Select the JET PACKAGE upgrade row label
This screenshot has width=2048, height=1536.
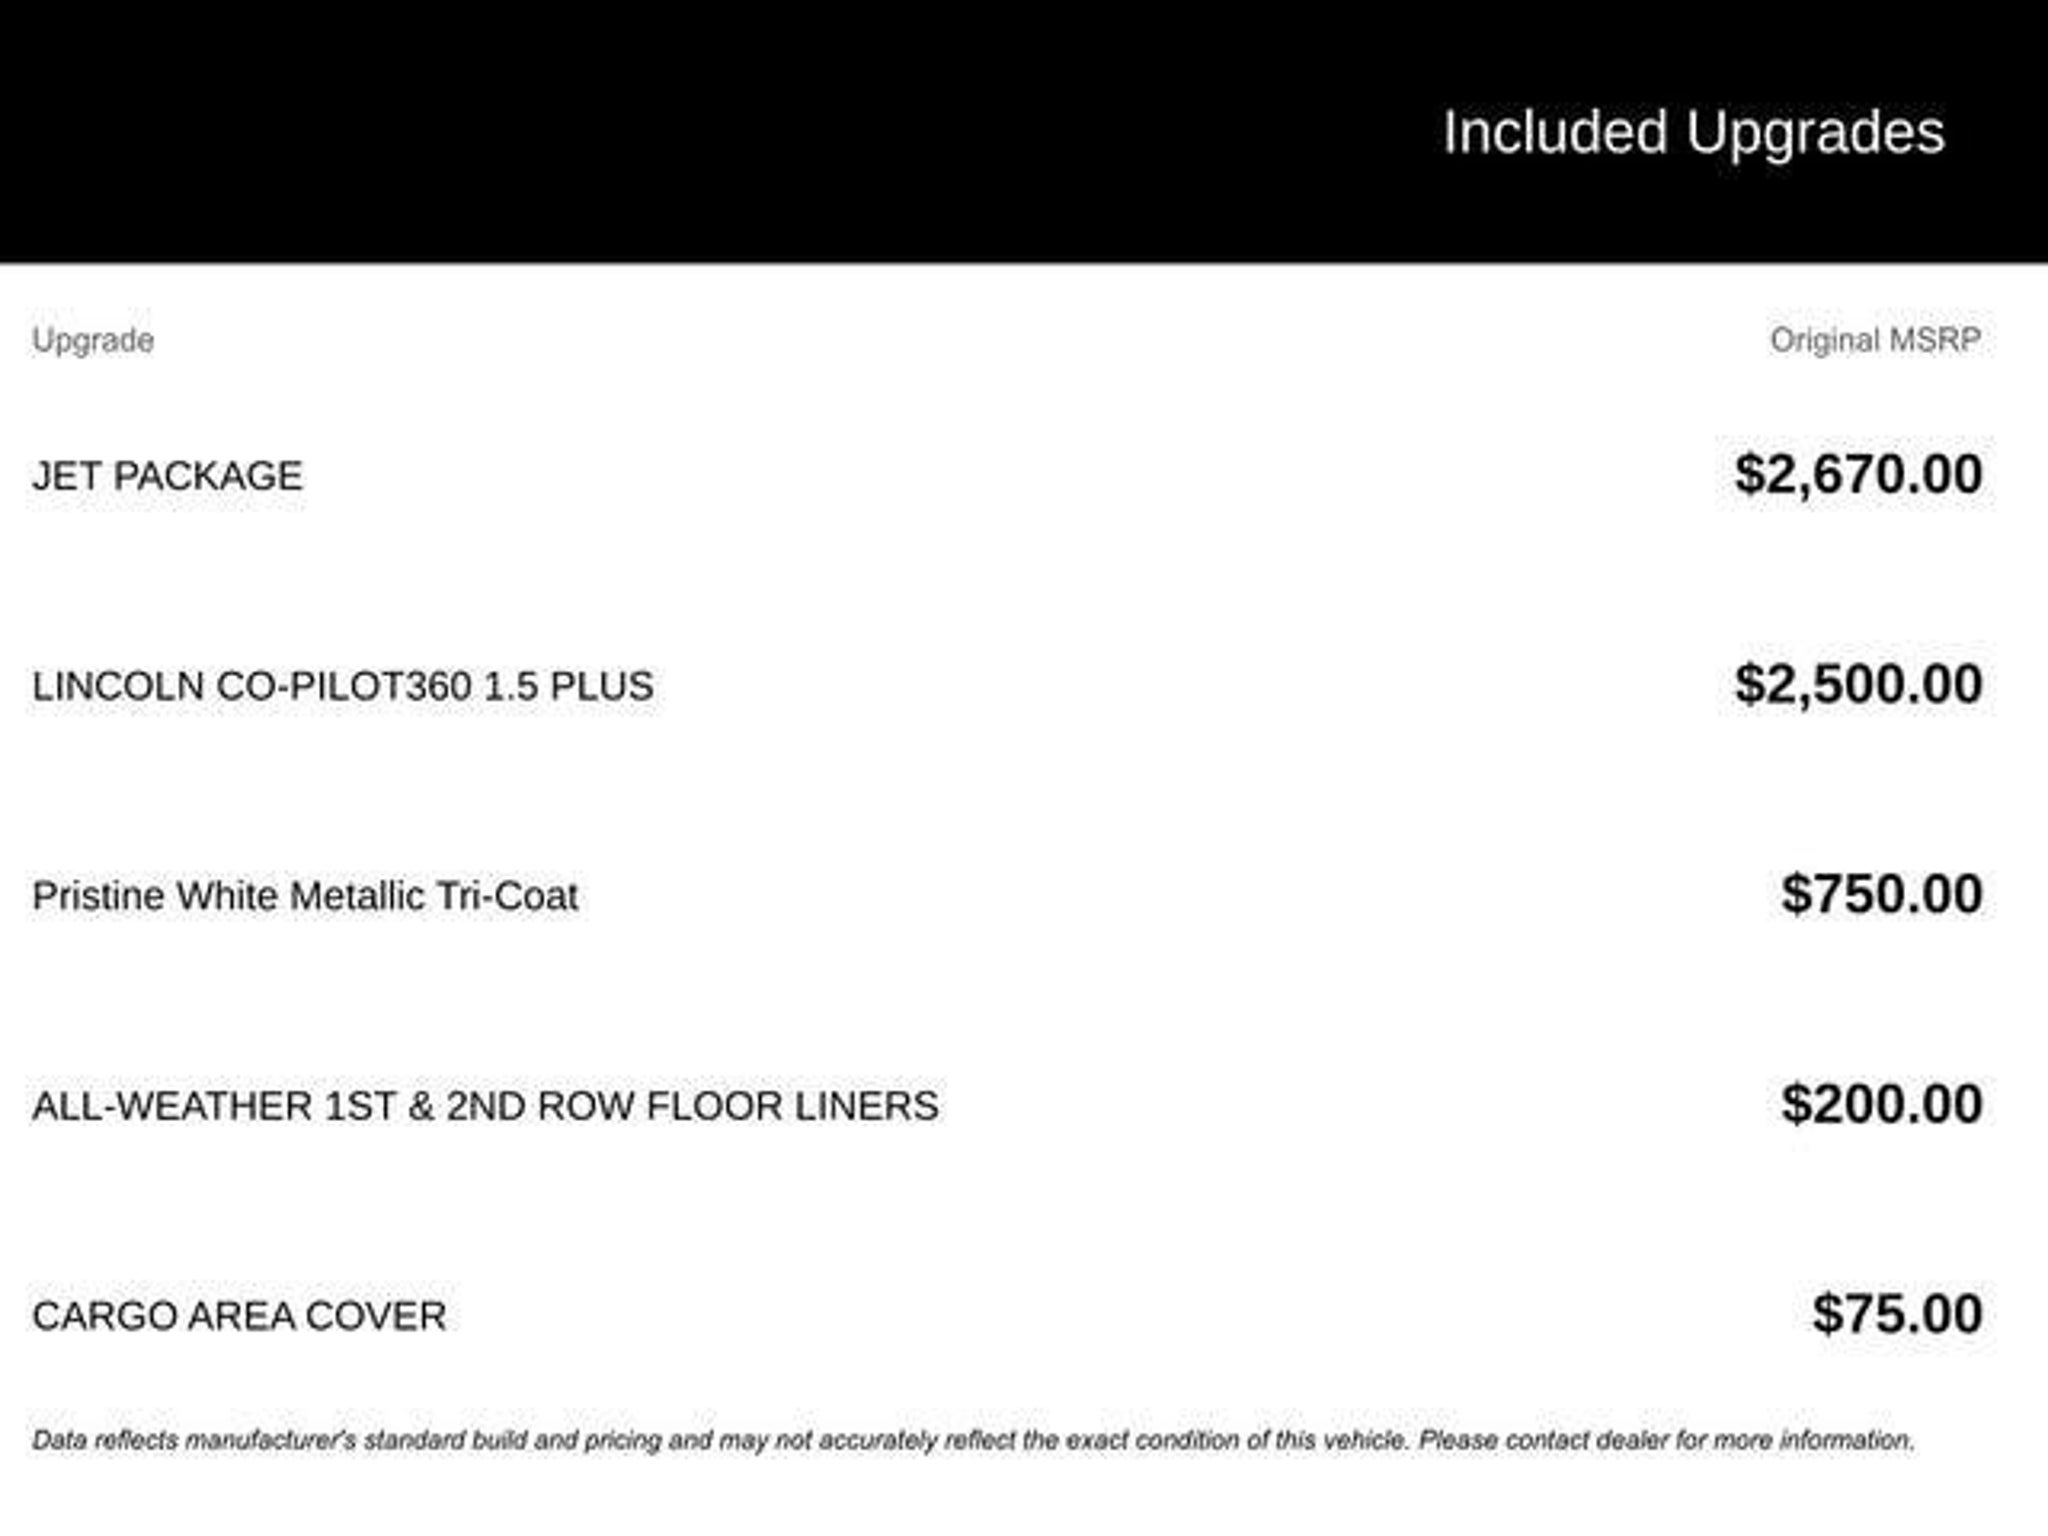tap(167, 476)
